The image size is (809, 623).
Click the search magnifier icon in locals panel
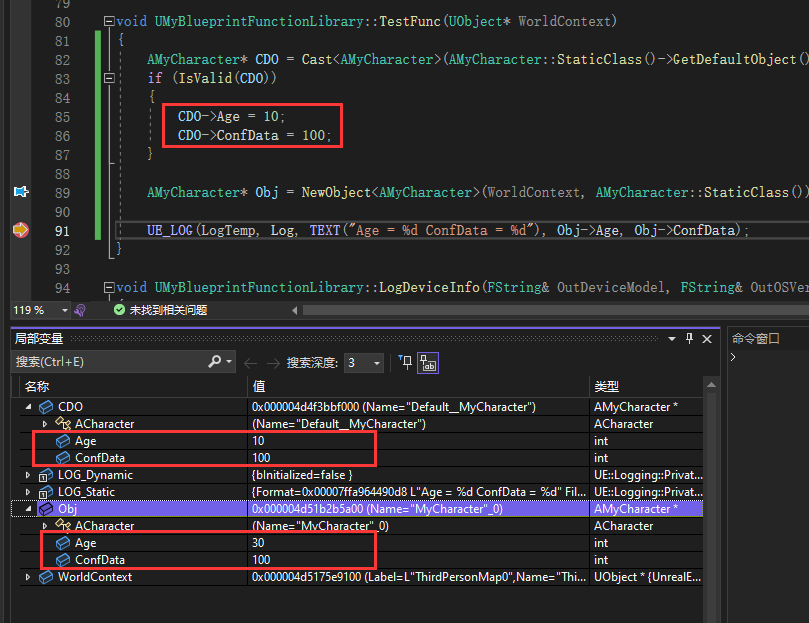tap(215, 362)
